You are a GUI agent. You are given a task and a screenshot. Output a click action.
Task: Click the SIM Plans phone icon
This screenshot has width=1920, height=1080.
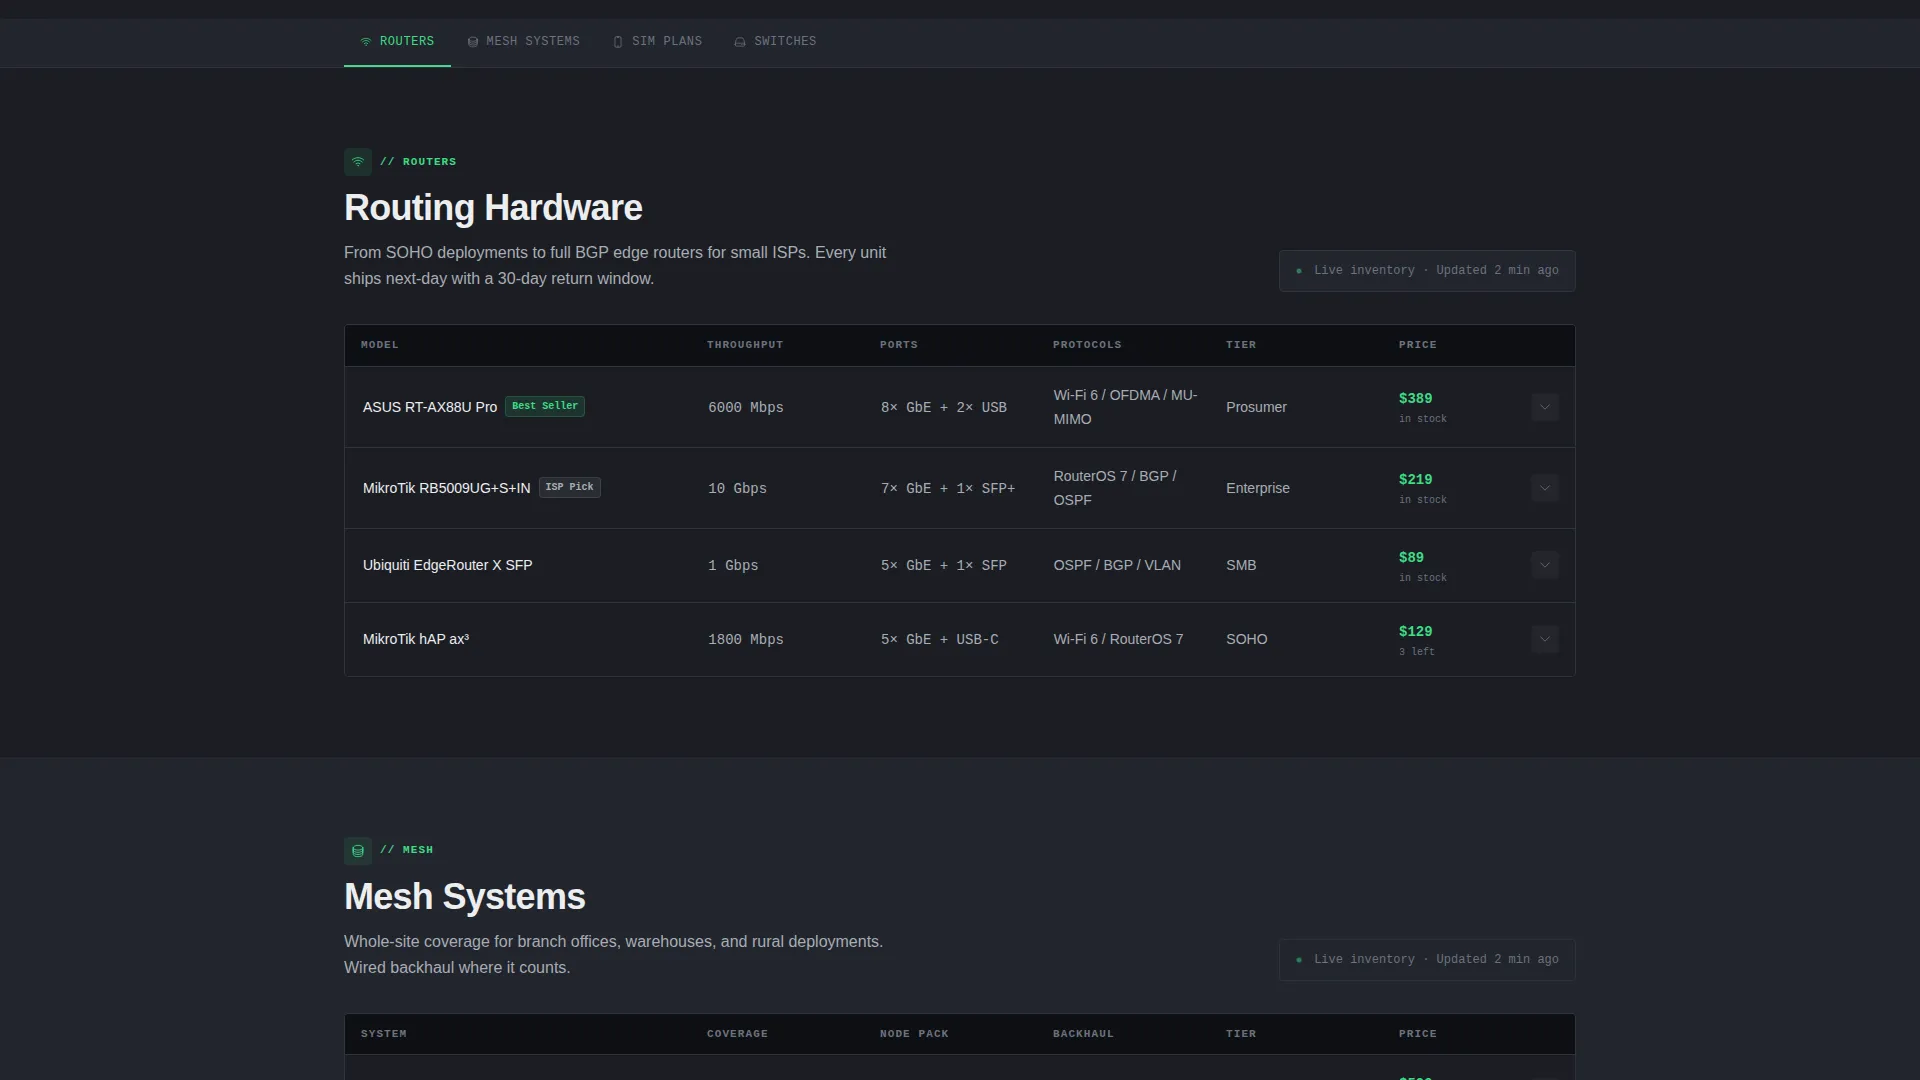coord(618,42)
